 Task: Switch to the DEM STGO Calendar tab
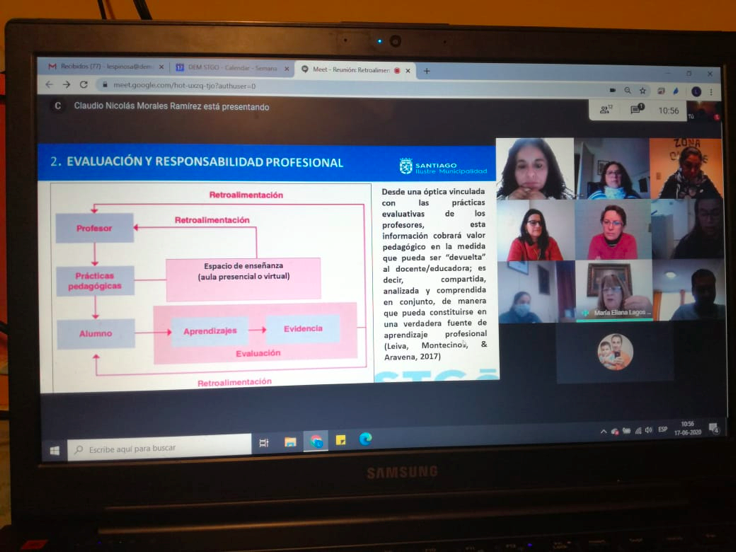(232, 68)
